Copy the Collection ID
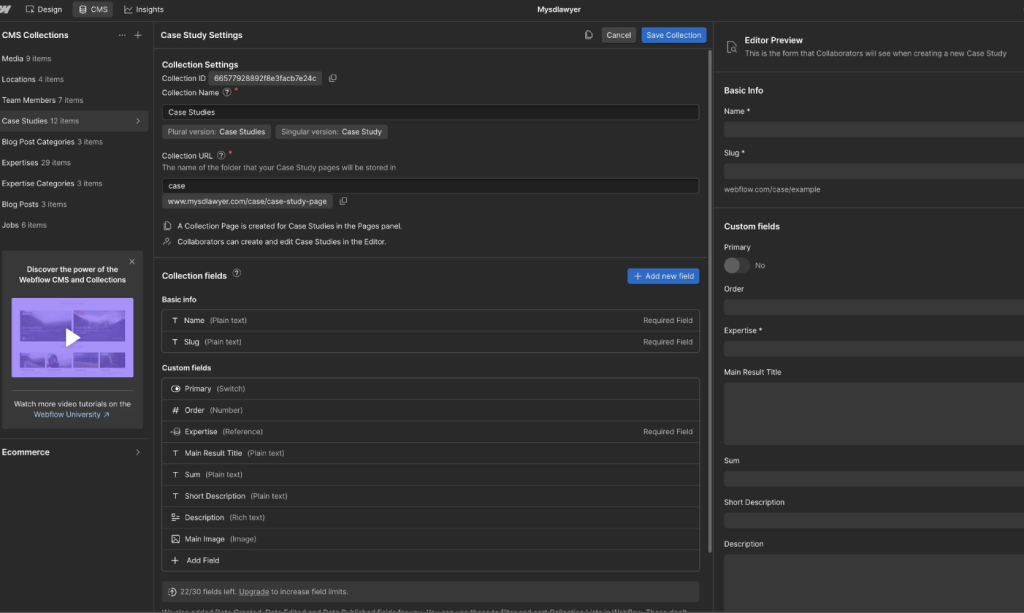1024x613 pixels. point(332,78)
